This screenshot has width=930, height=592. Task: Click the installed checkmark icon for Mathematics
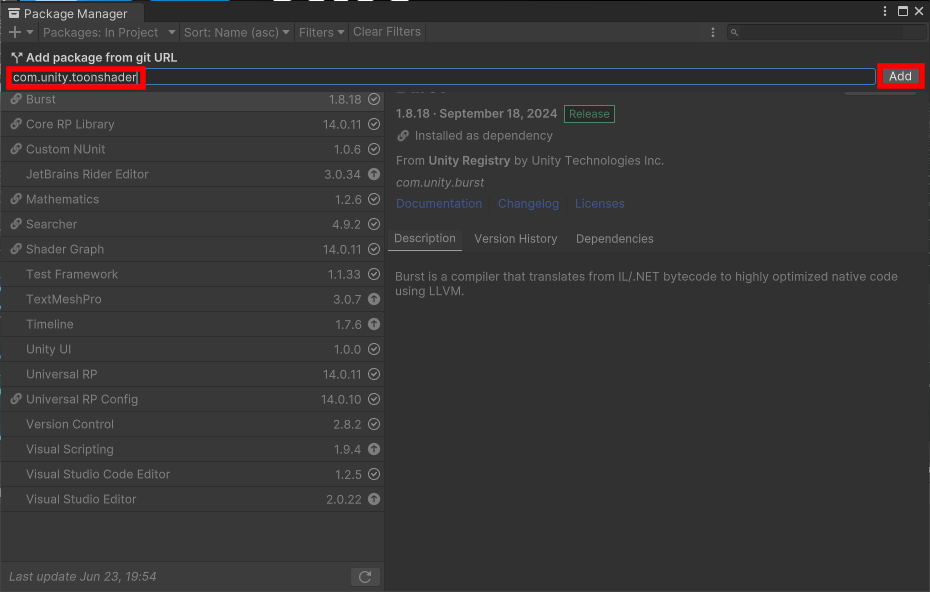click(x=374, y=199)
